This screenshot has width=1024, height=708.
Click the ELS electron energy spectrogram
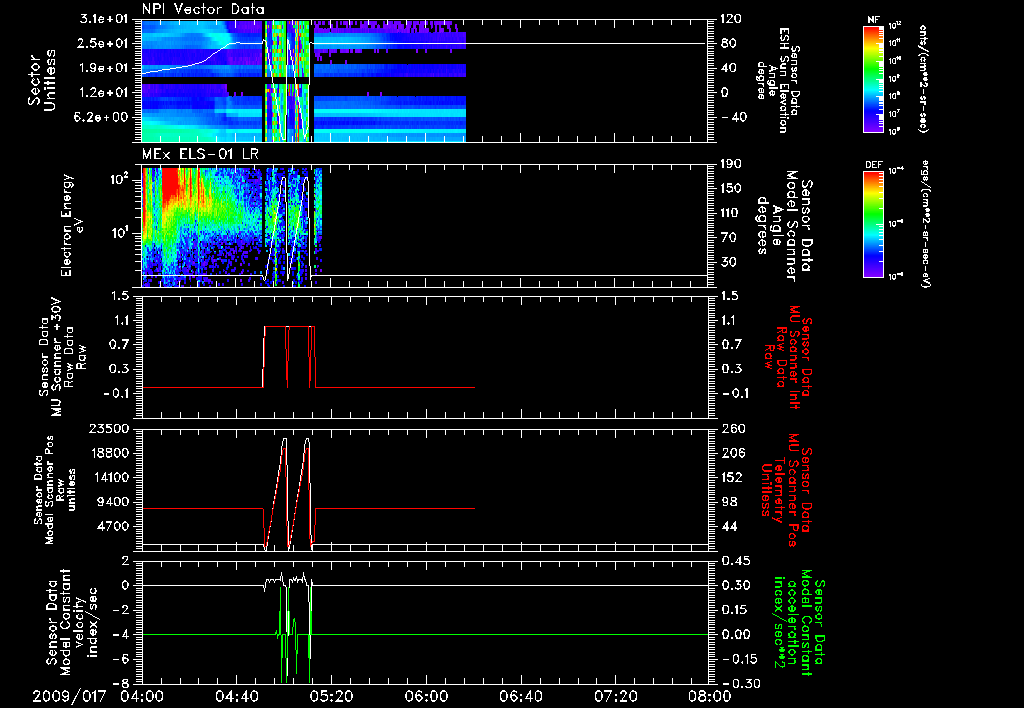(424, 226)
